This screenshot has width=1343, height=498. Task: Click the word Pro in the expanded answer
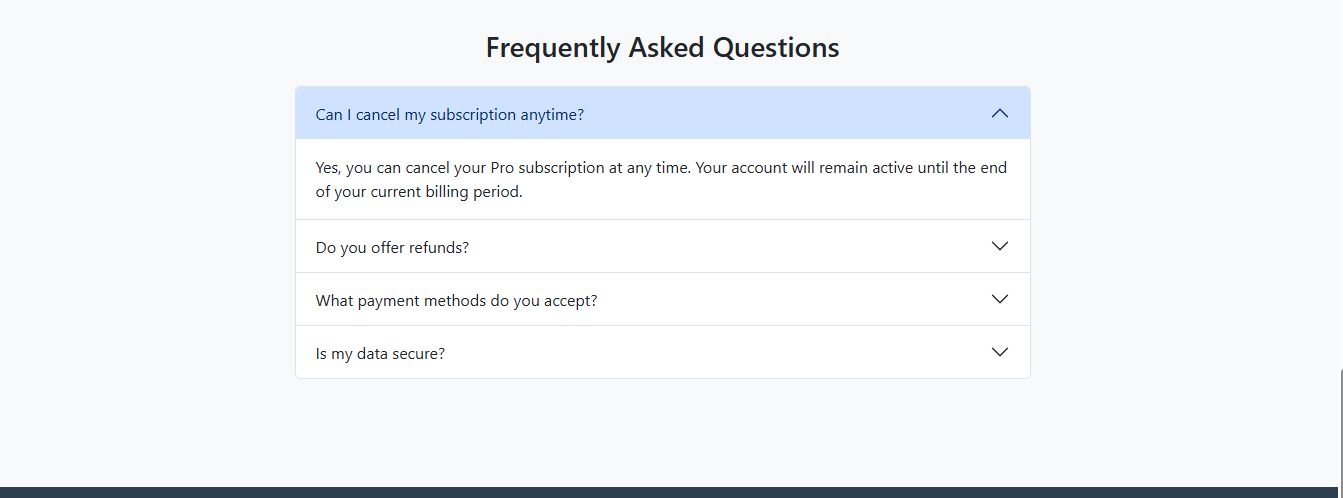(x=501, y=168)
